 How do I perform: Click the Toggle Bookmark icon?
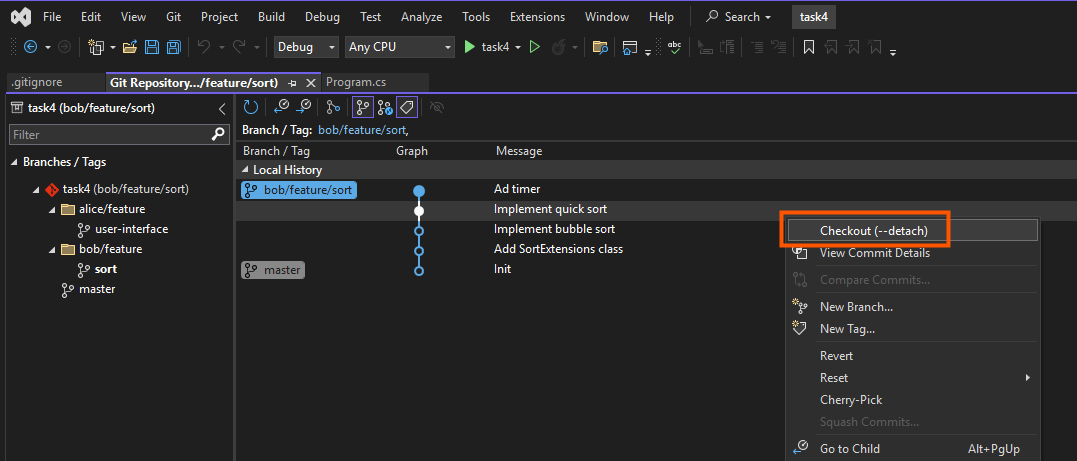pos(809,47)
